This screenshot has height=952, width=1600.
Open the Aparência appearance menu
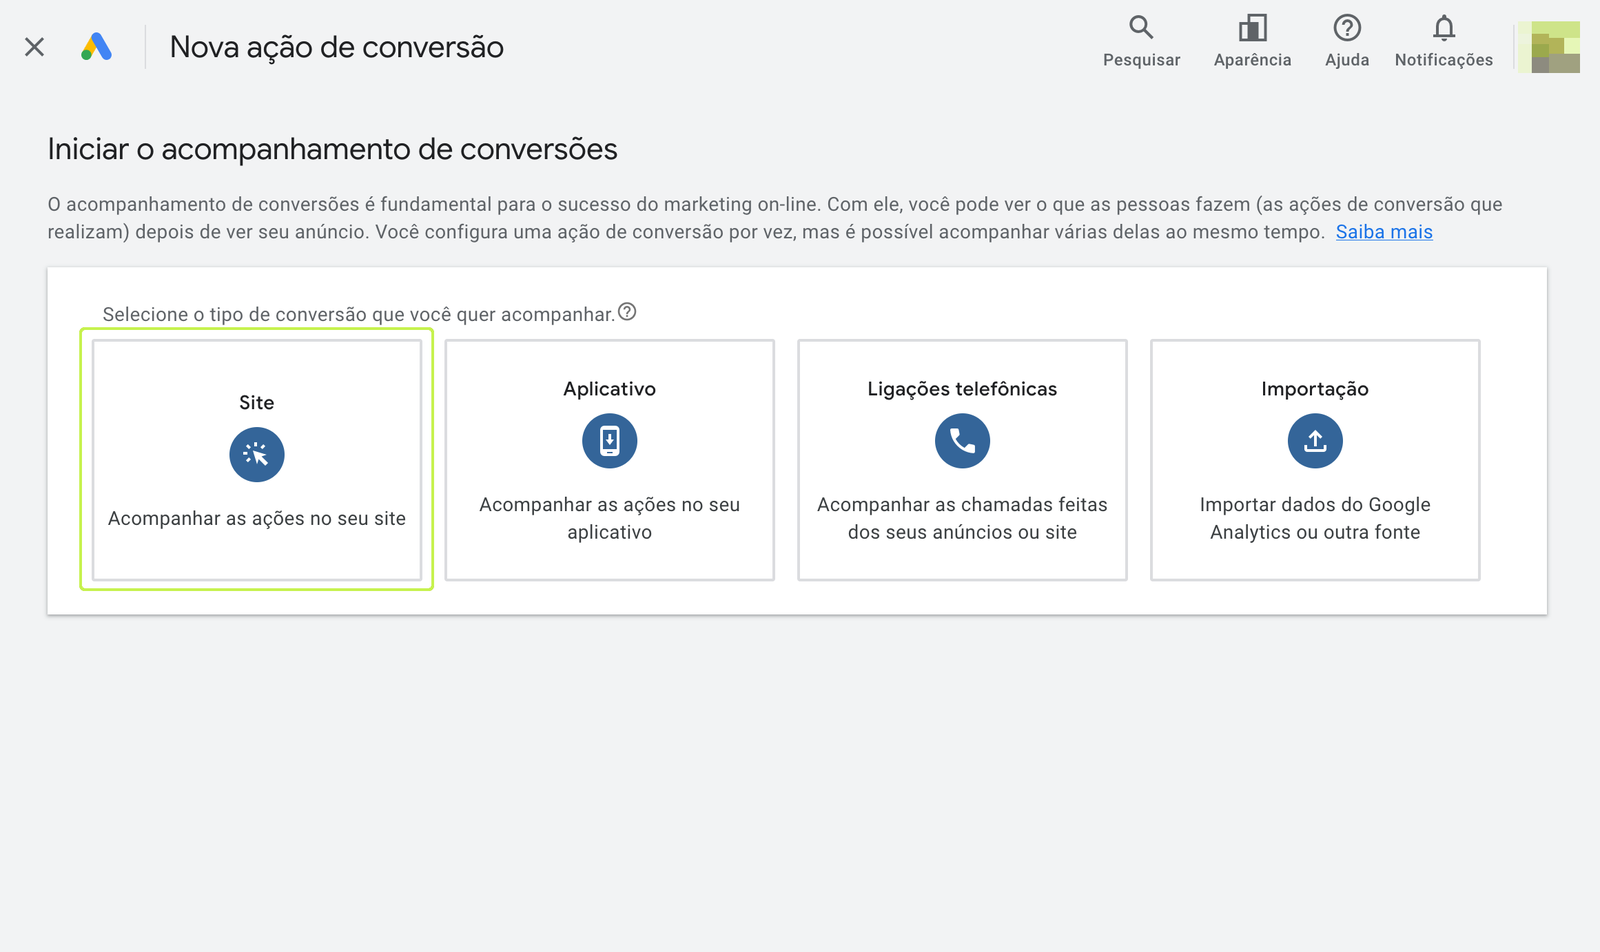coord(1252,41)
